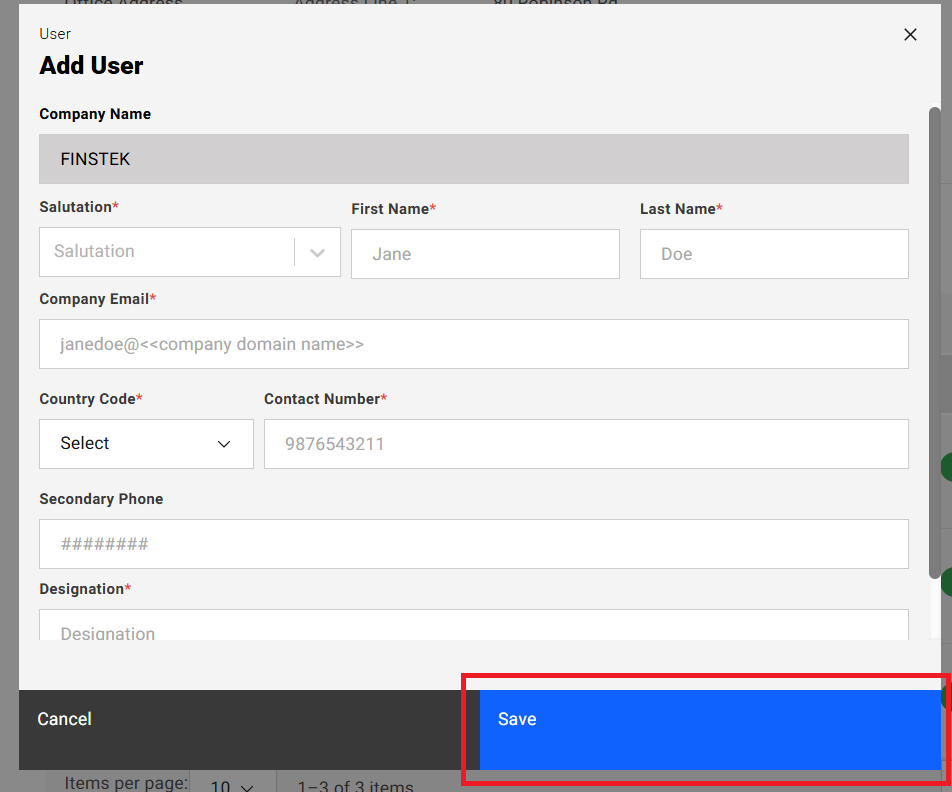
Task: Focus the First Name field
Action: coord(485,254)
